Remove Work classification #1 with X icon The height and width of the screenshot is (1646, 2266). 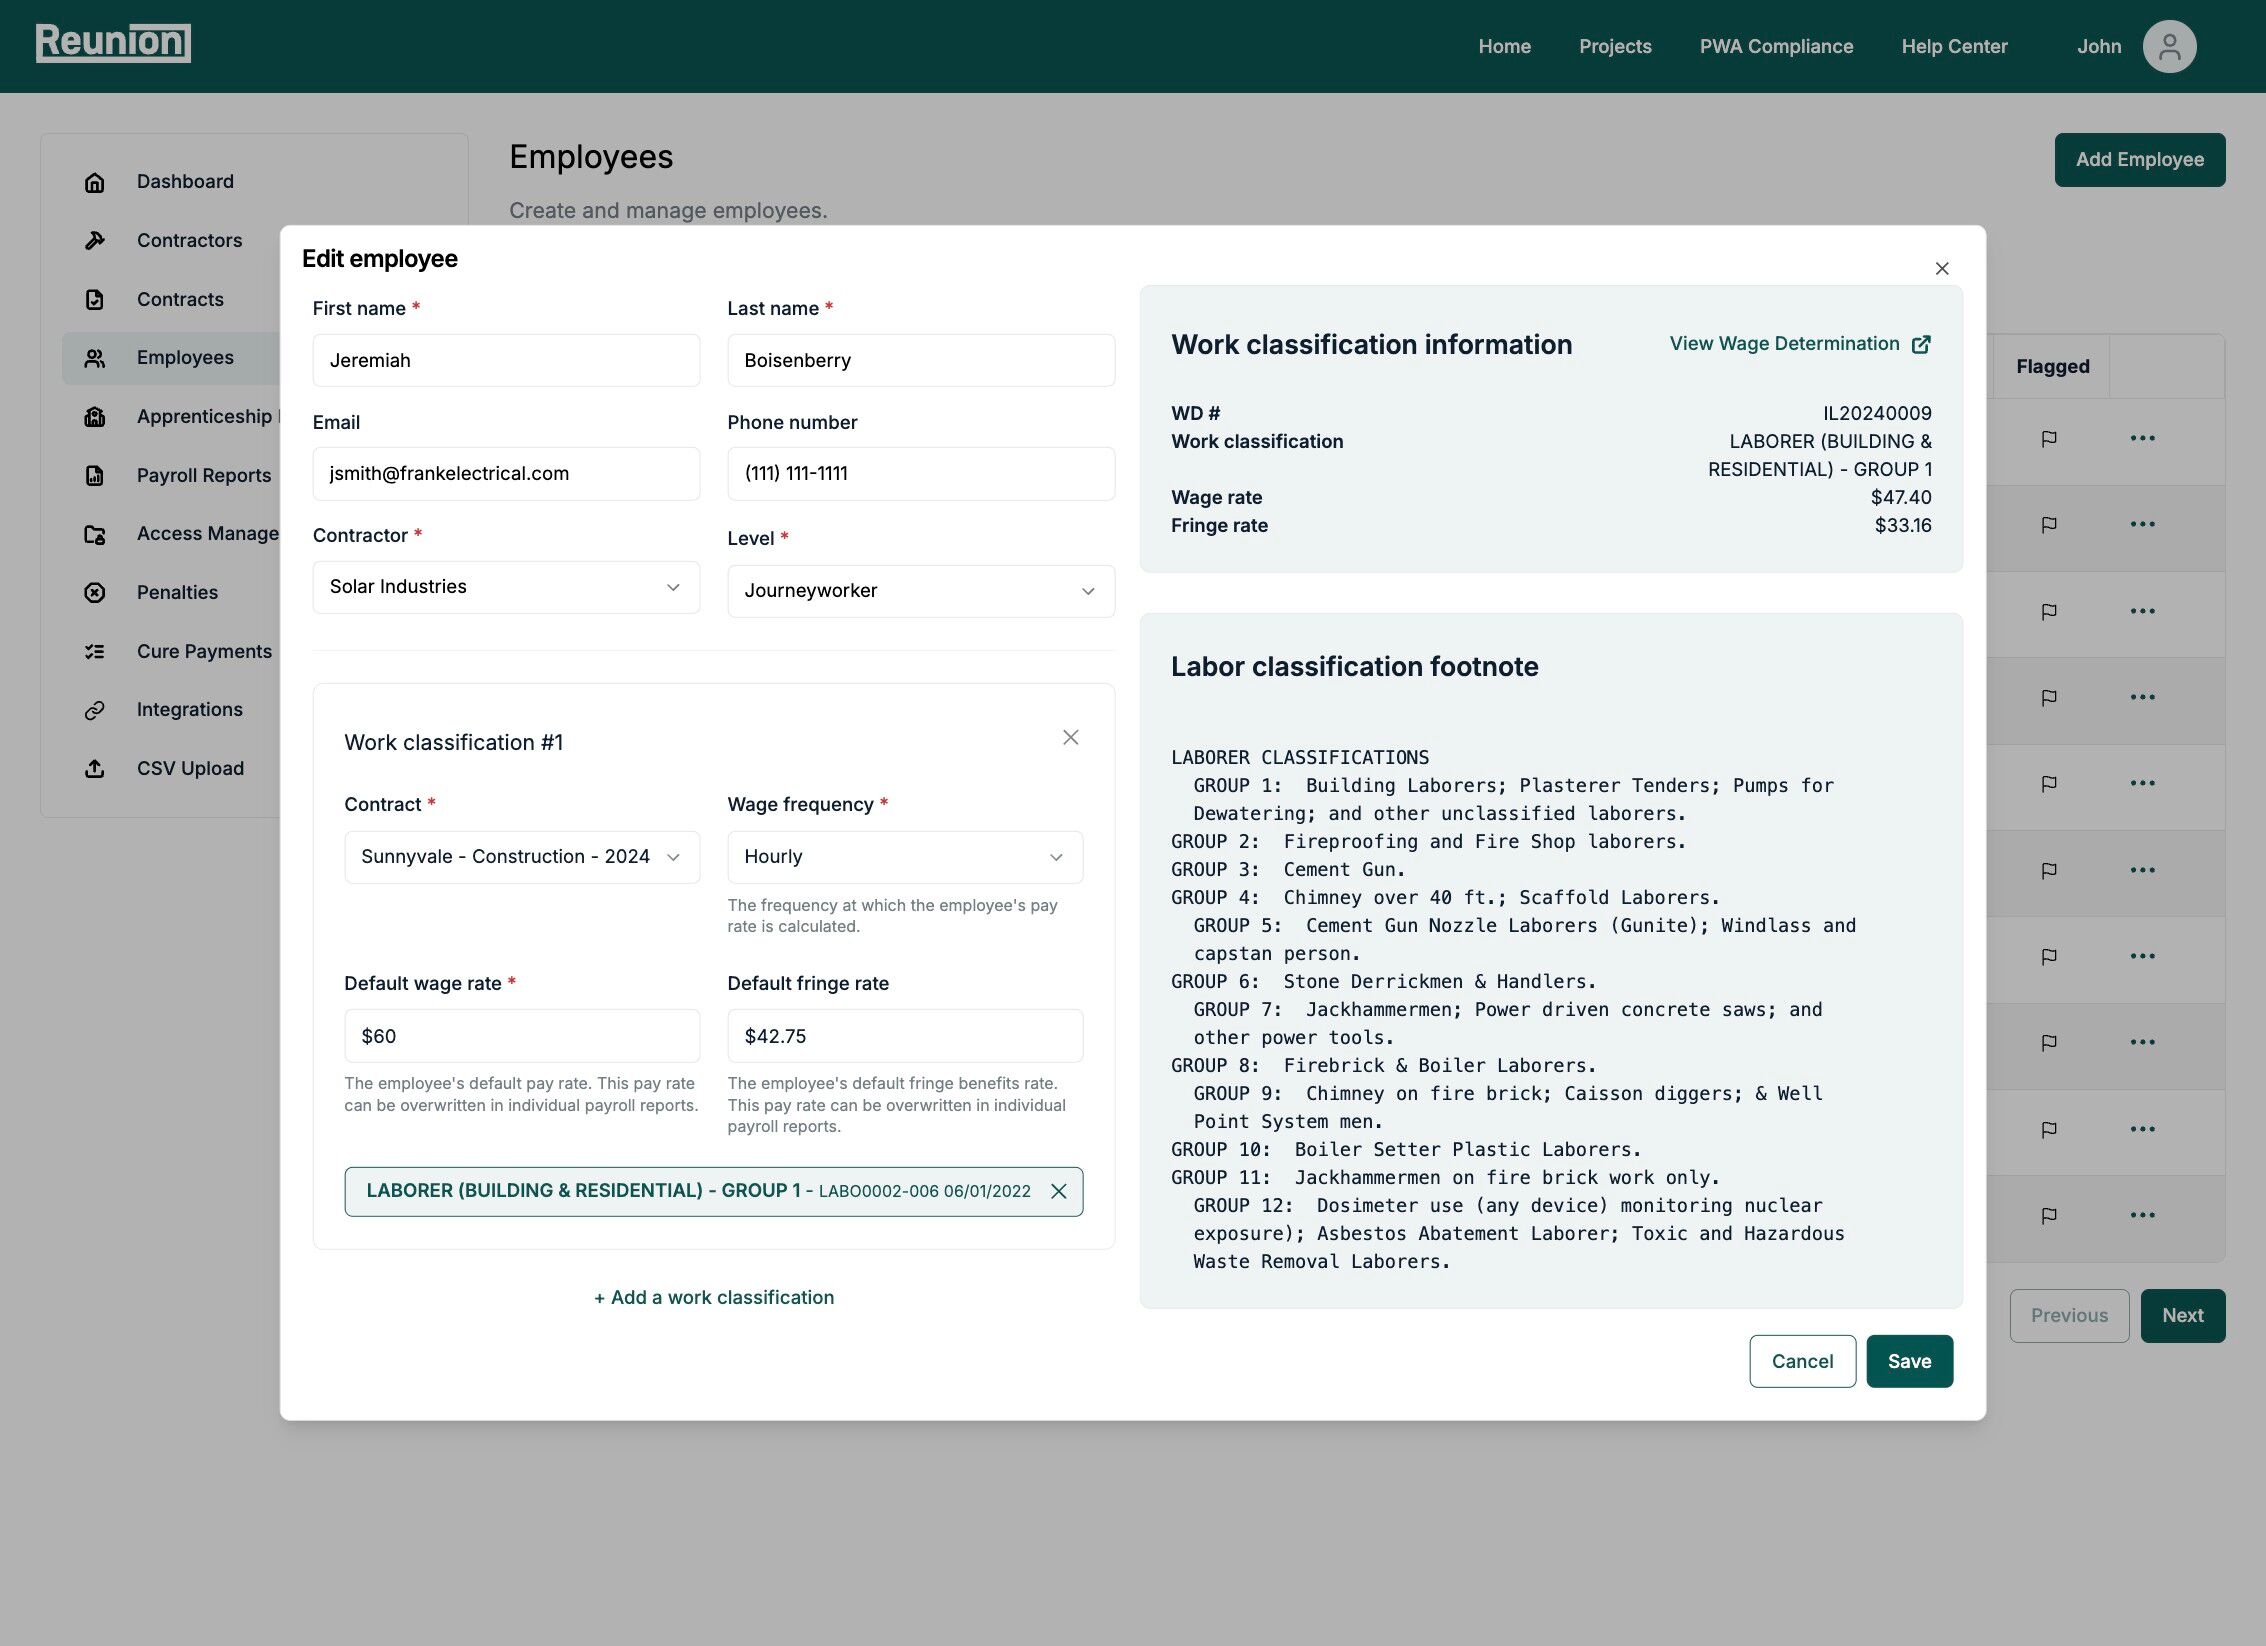[1070, 737]
